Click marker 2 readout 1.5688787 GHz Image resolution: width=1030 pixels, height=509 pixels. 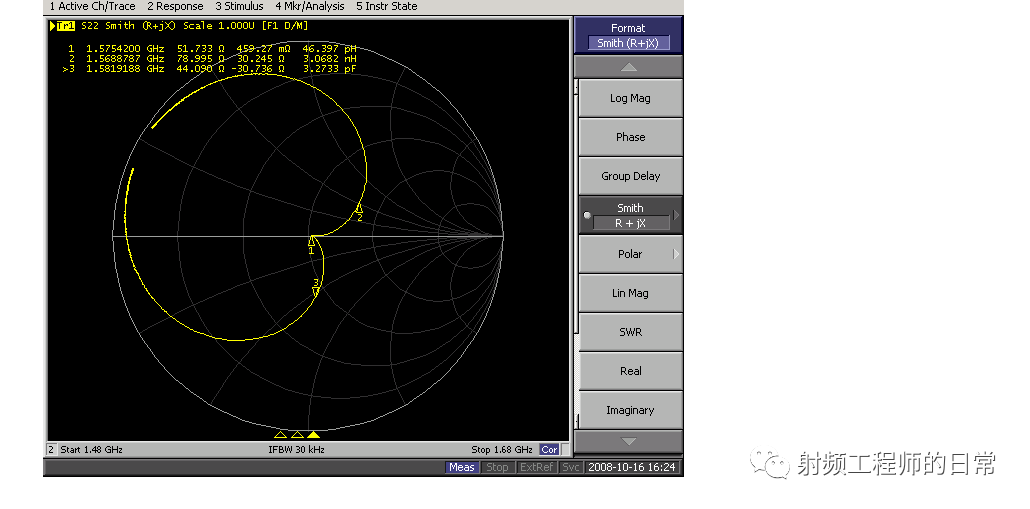125,58
